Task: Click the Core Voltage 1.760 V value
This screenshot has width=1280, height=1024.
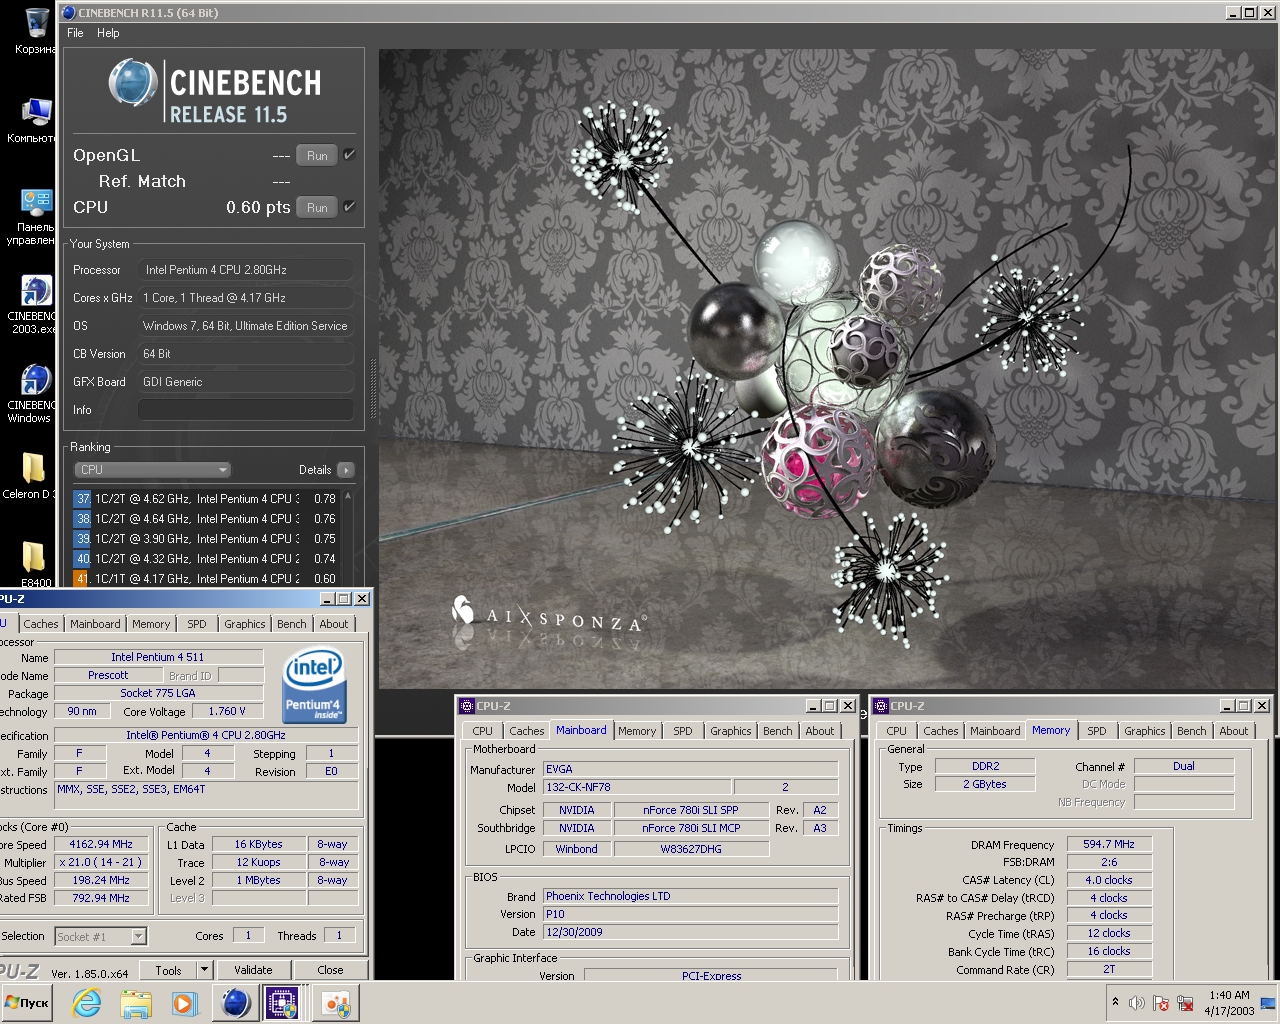Action: point(227,711)
